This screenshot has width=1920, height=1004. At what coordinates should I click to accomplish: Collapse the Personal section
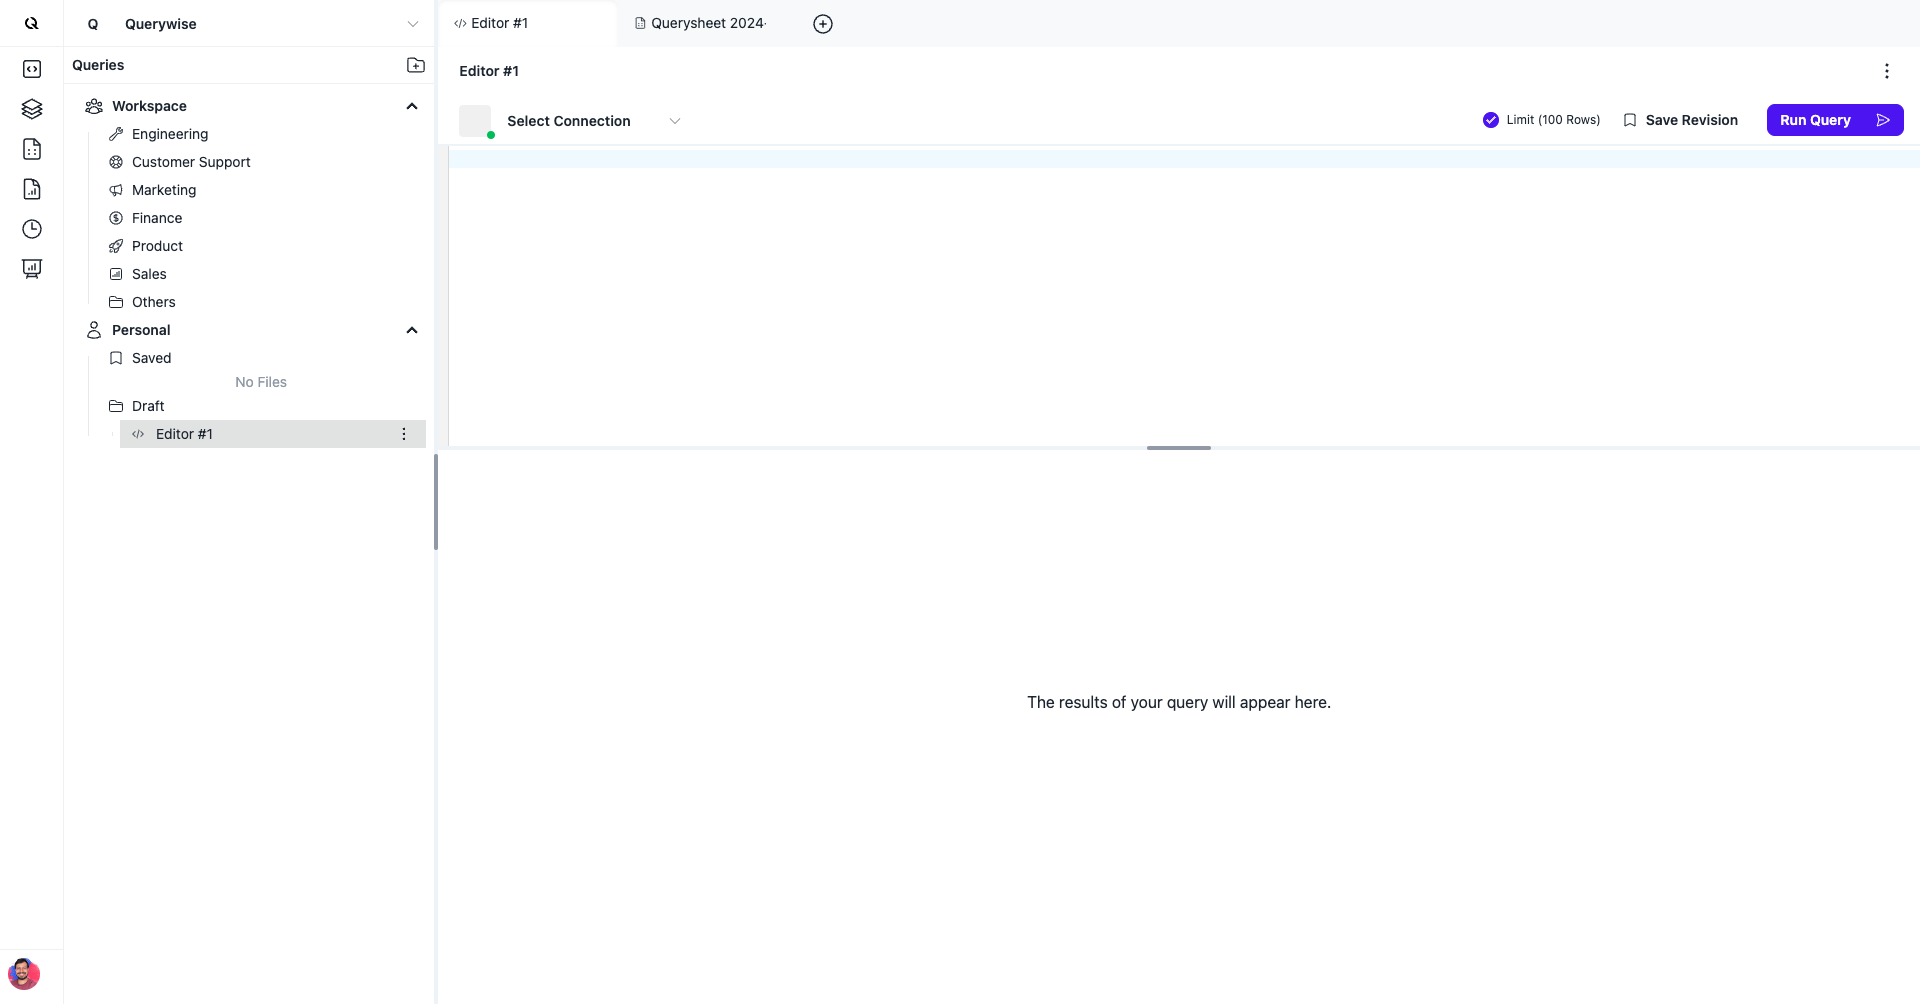click(412, 330)
